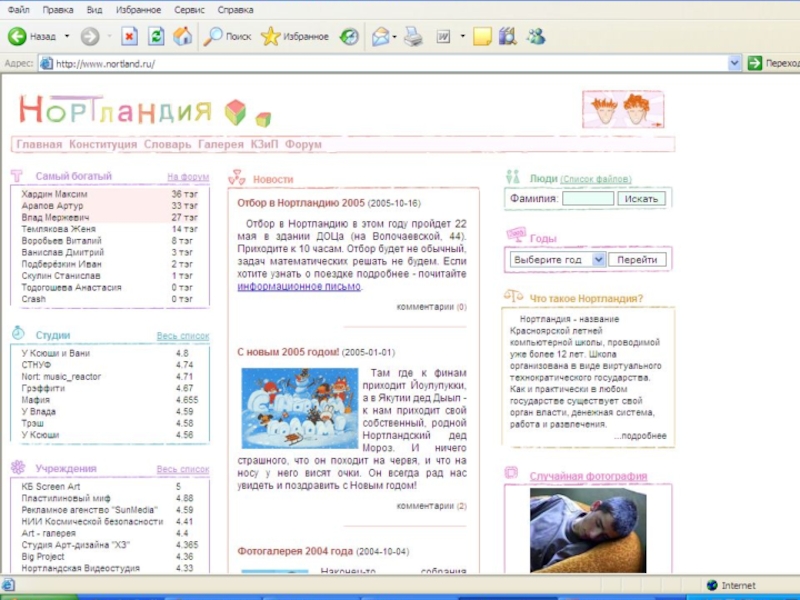The height and width of the screenshot is (600, 800).
Task: Click the Back (Назад) navigation arrow
Action: click(x=18, y=37)
